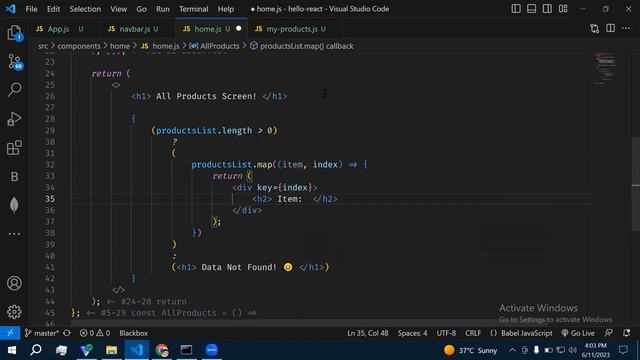Change CRLF end of line sequence
This screenshot has height=360, width=640.
(x=473, y=333)
